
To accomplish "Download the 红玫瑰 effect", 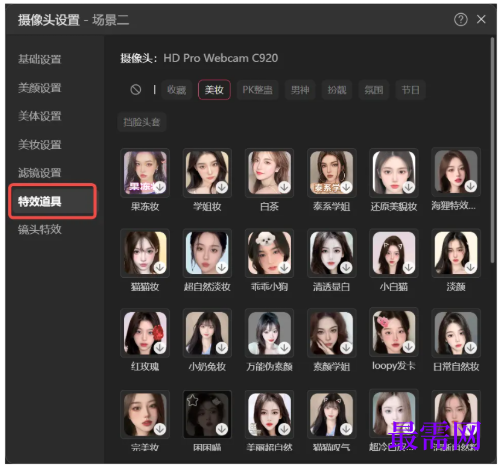I will click(160, 348).
